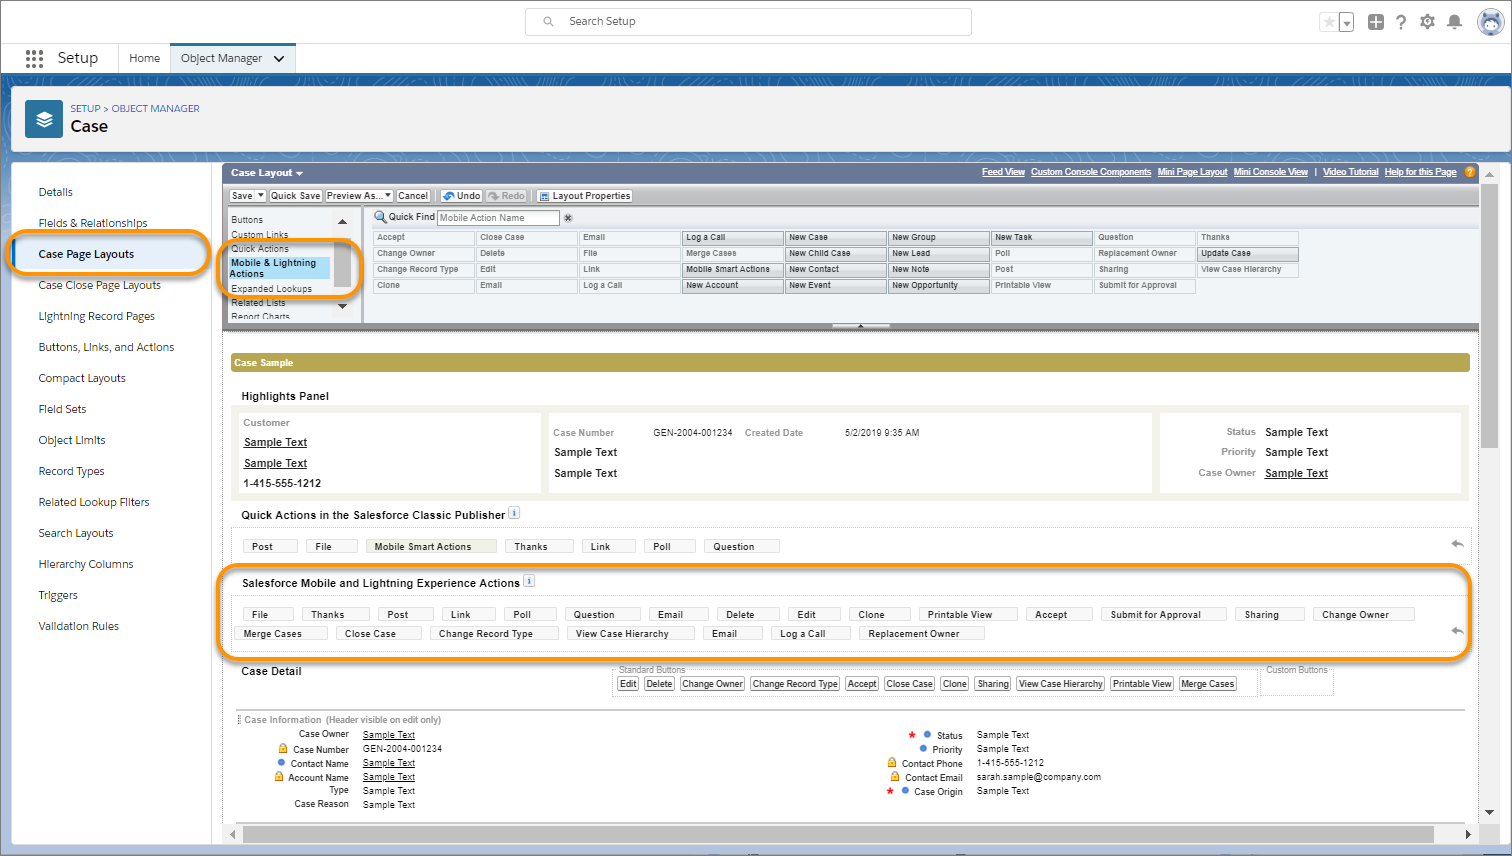Click the add to favorites star icon

[x=1331, y=21]
